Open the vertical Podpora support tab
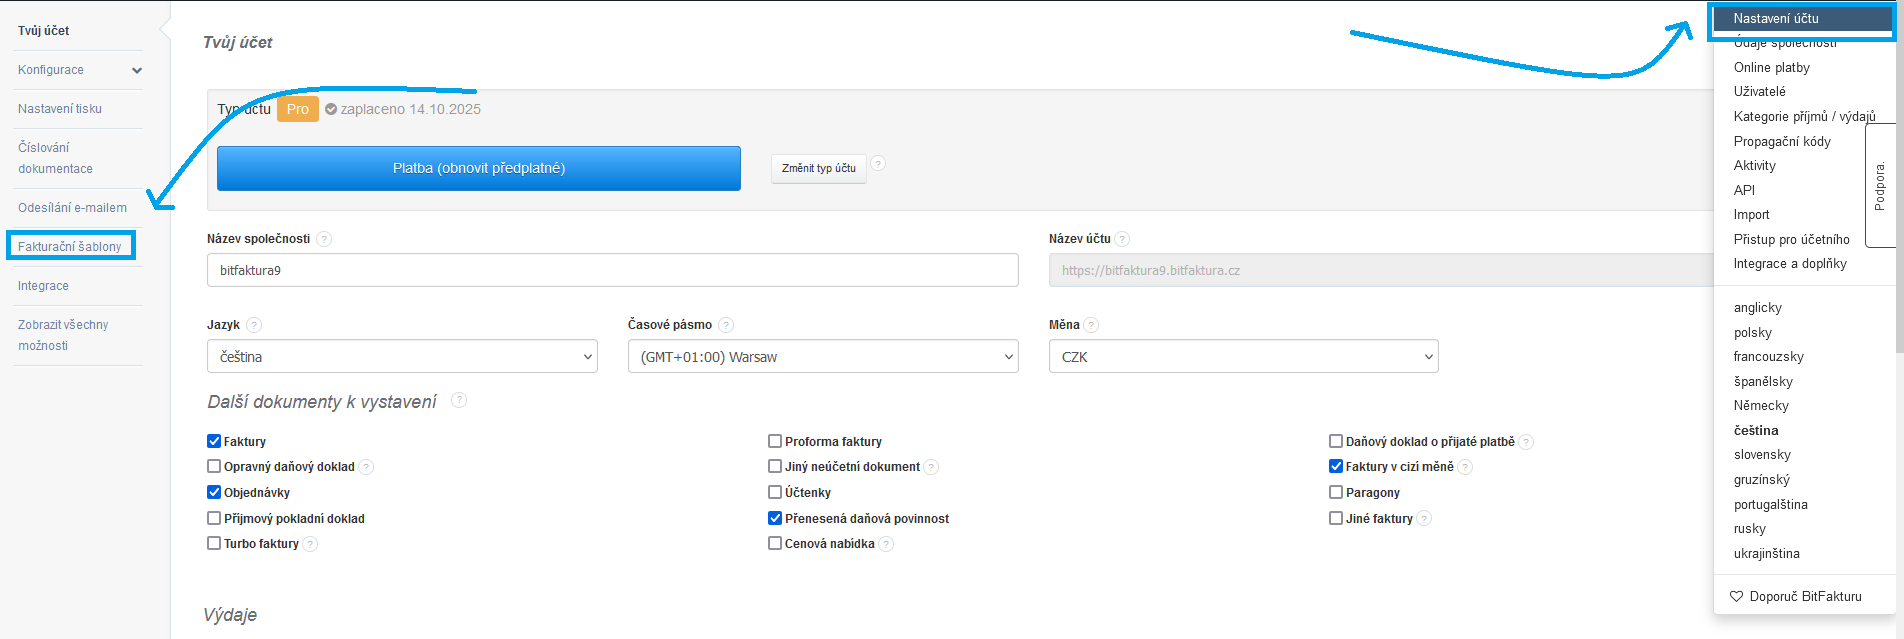The height and width of the screenshot is (639, 1904). [x=1880, y=186]
